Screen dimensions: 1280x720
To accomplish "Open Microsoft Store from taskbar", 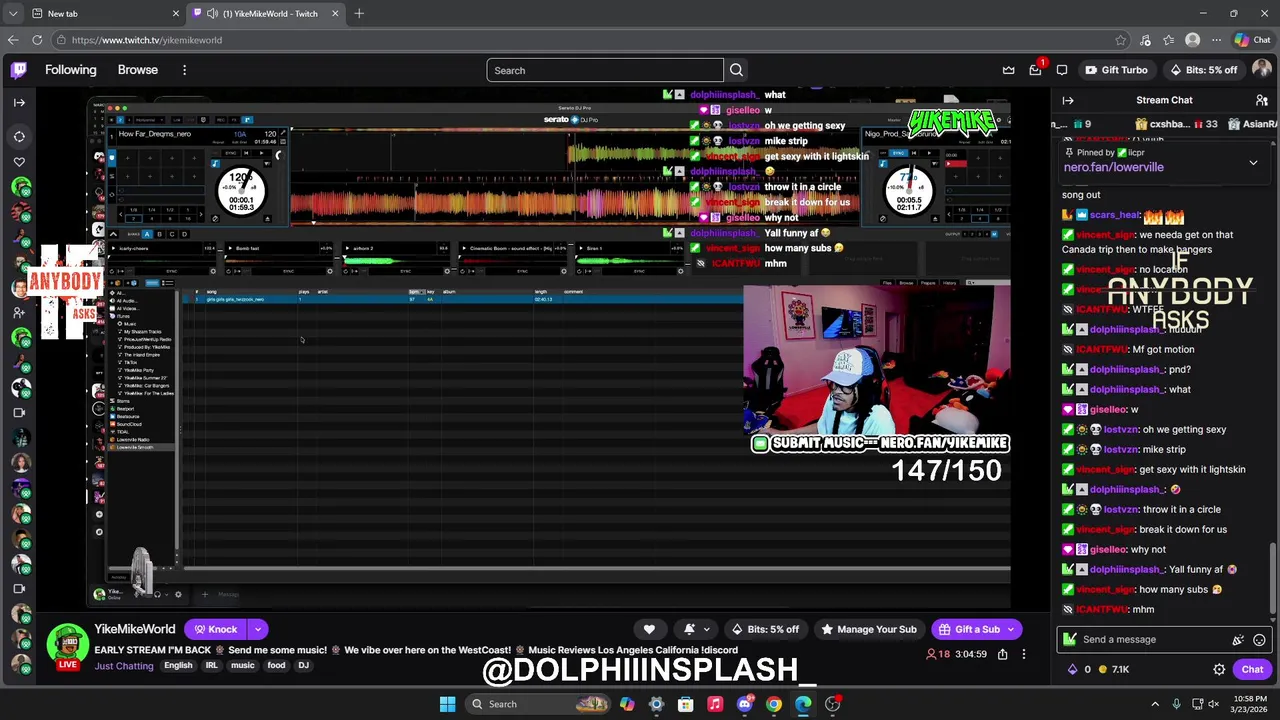I will pos(686,704).
